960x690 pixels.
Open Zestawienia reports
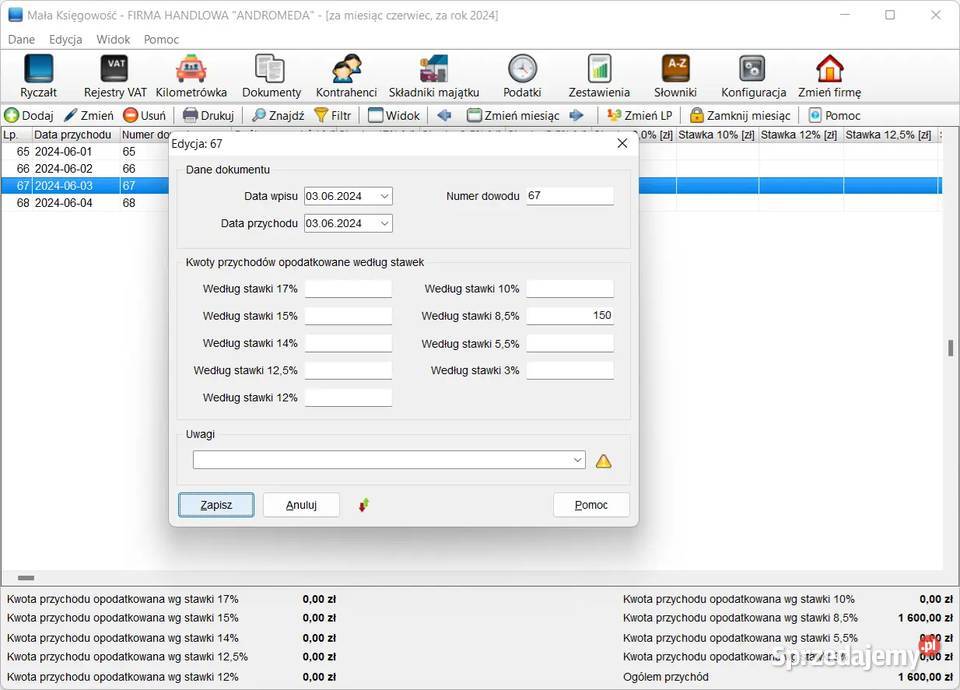pos(599,76)
